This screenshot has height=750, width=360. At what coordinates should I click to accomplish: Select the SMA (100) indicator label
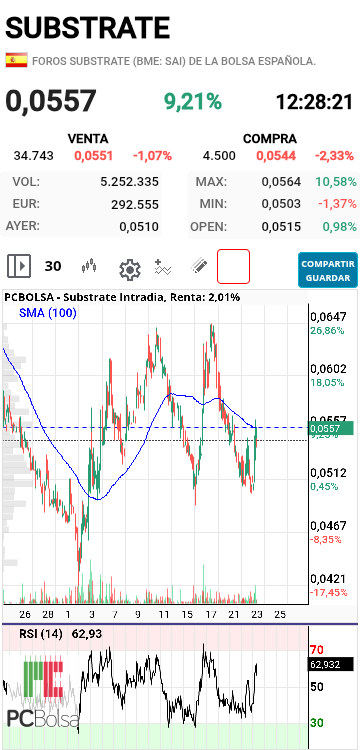pyautogui.click(x=48, y=313)
